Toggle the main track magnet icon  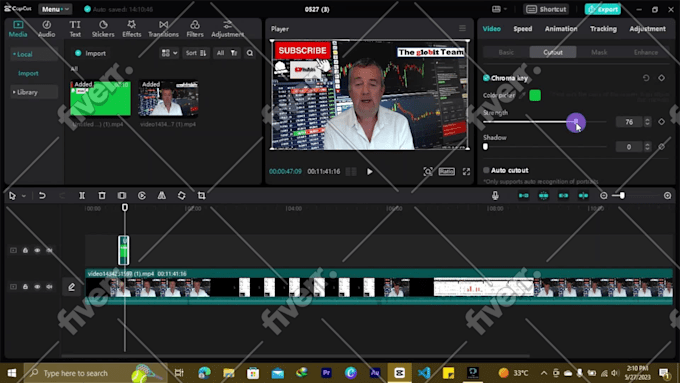523,196
